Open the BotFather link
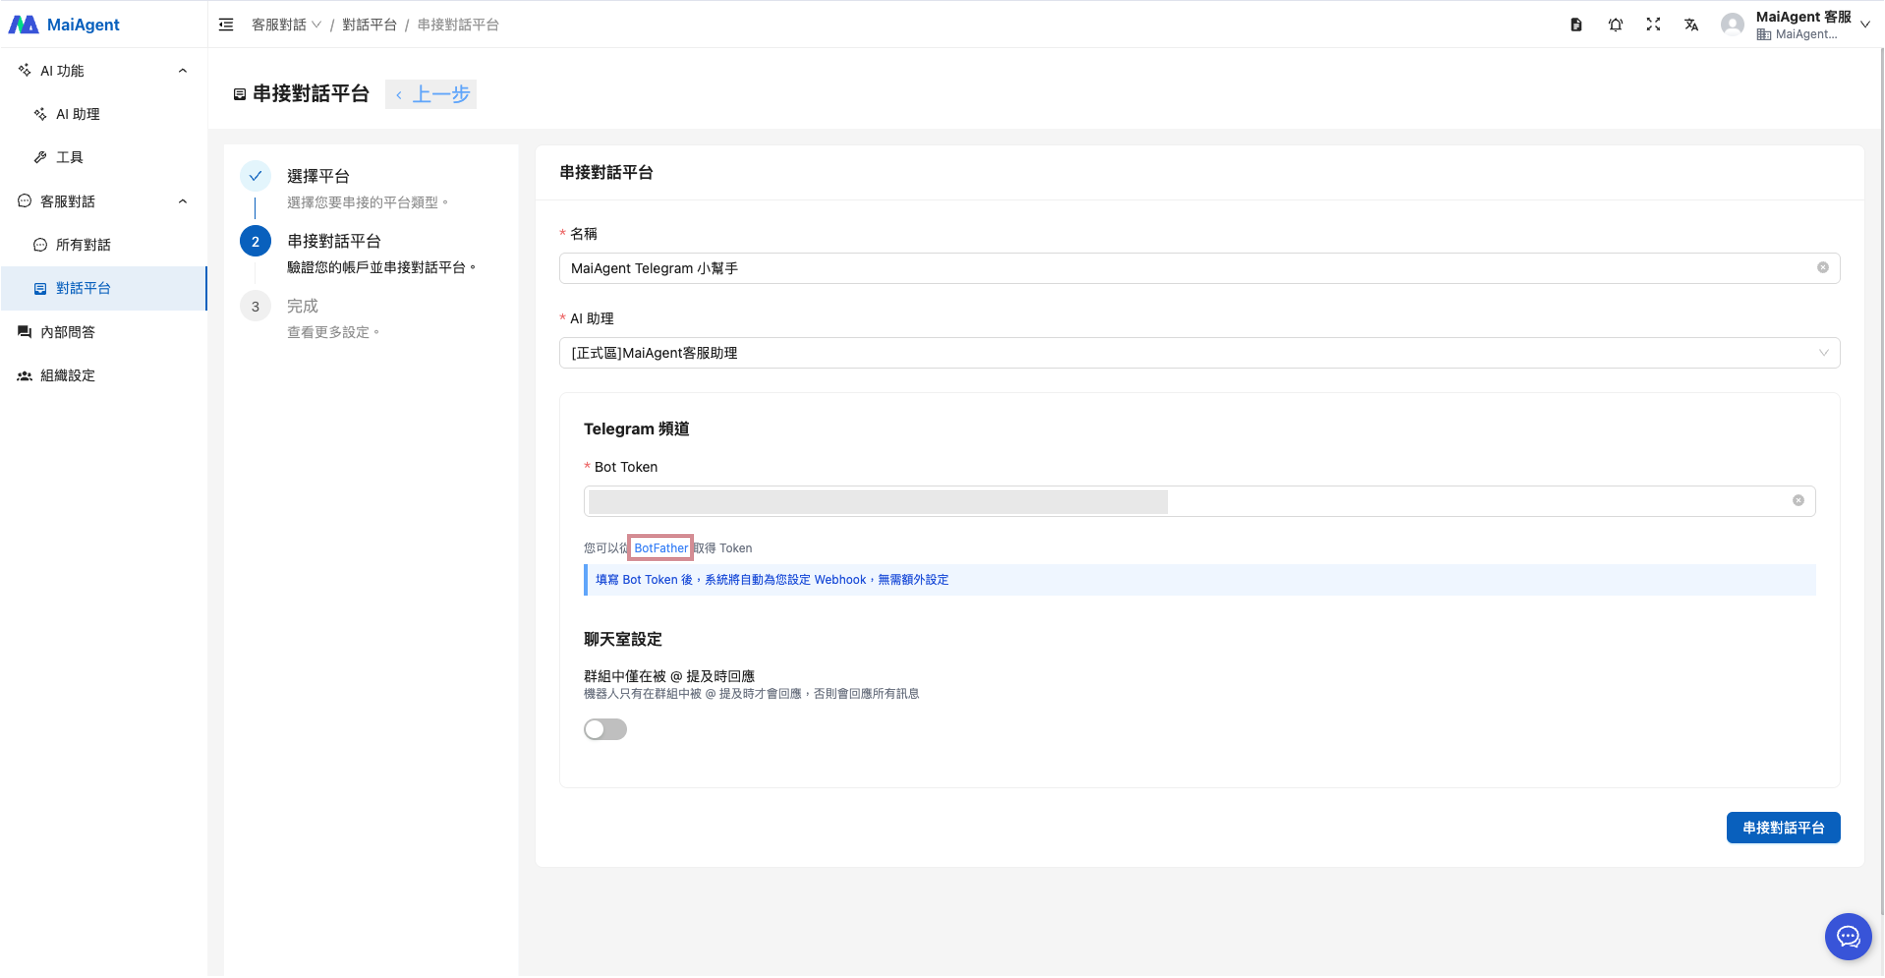Screen dimensions: 1885x978 [661, 548]
